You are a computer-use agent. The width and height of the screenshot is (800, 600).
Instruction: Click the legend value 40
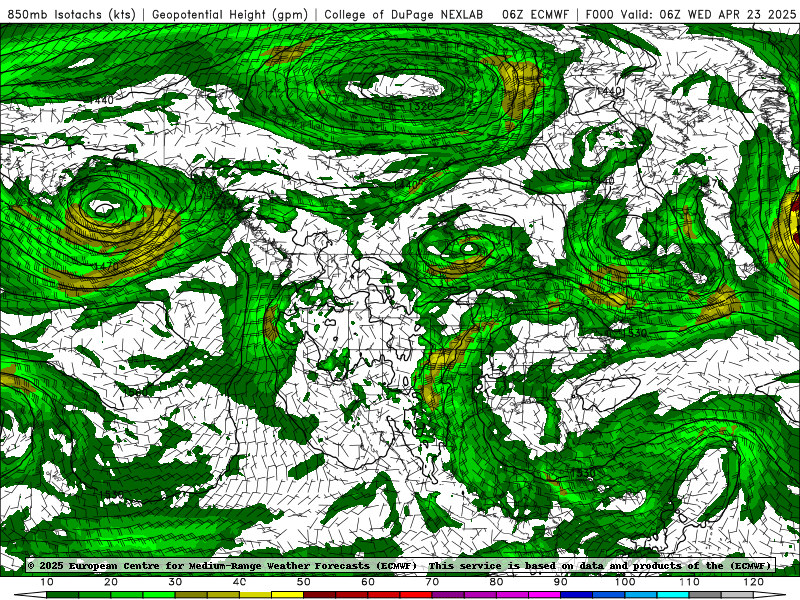239,582
